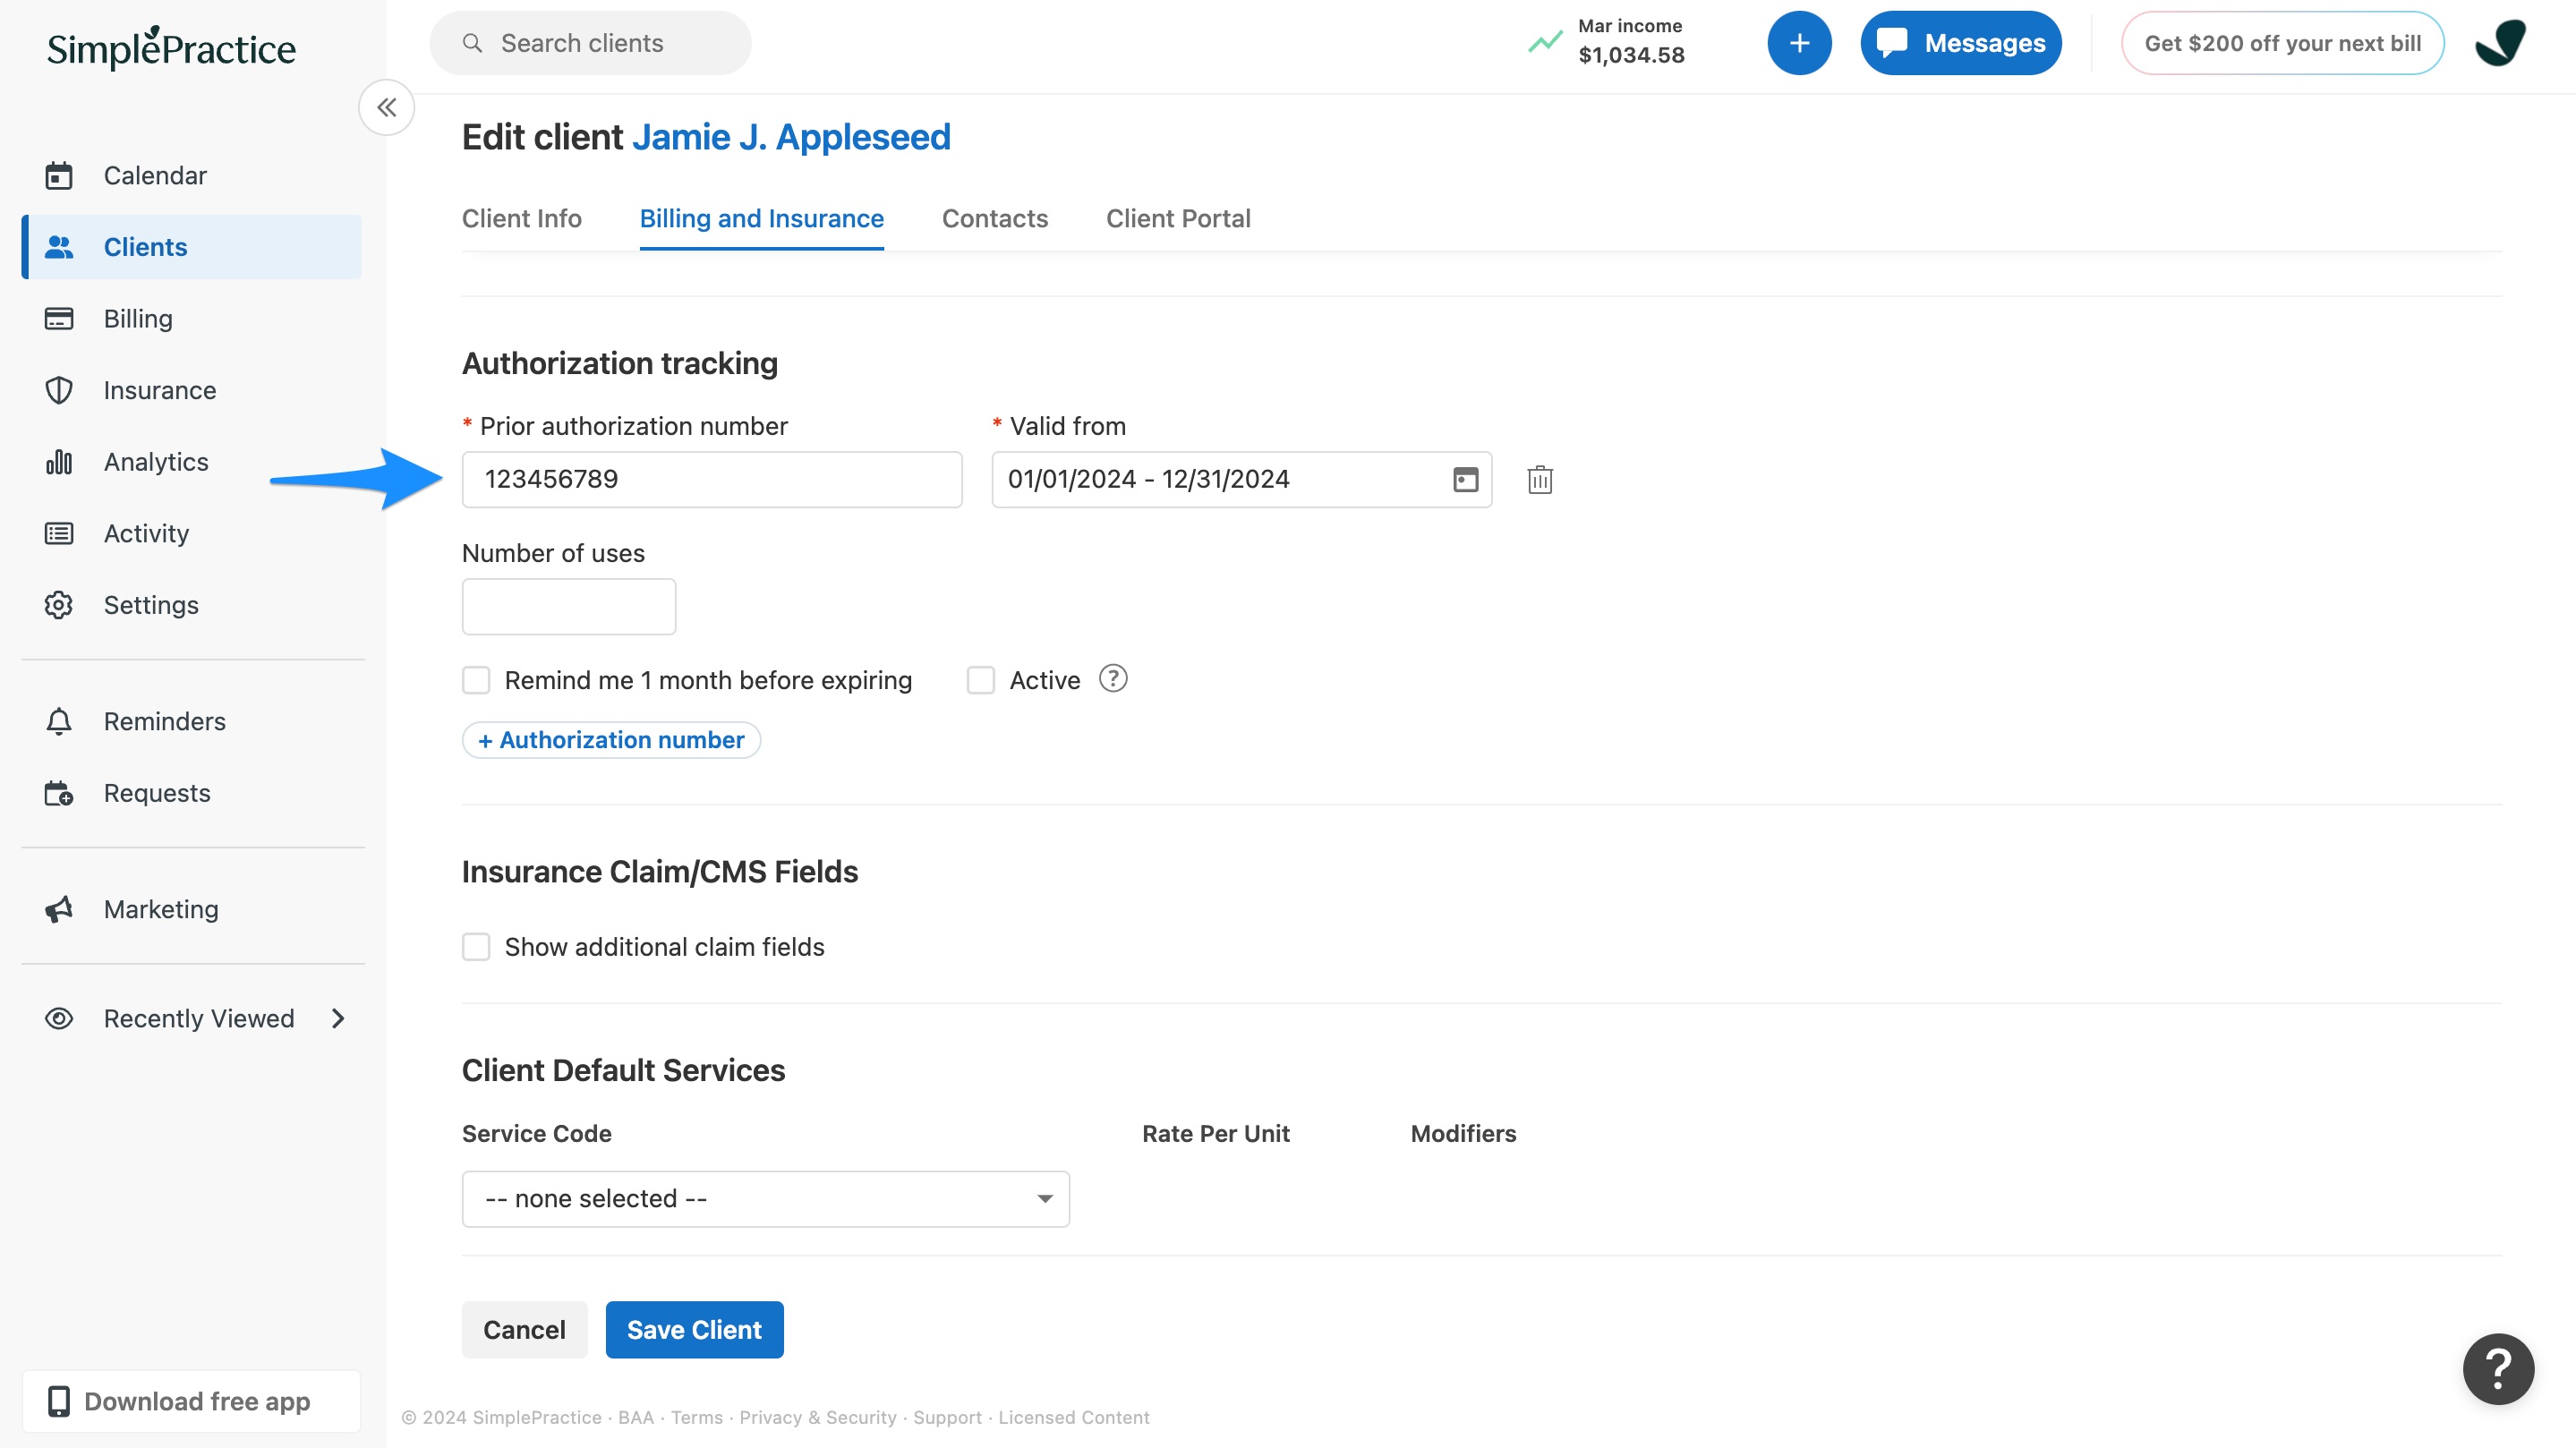This screenshot has width=2576, height=1448.
Task: Open the Client Portal tab
Action: pos(1178,218)
